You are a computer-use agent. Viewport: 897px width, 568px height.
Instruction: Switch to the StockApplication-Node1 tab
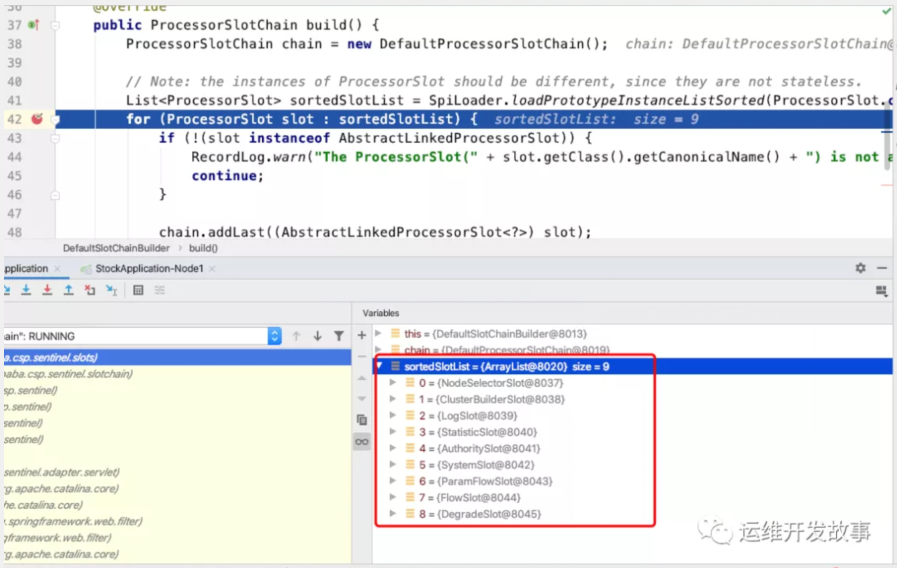[148, 268]
